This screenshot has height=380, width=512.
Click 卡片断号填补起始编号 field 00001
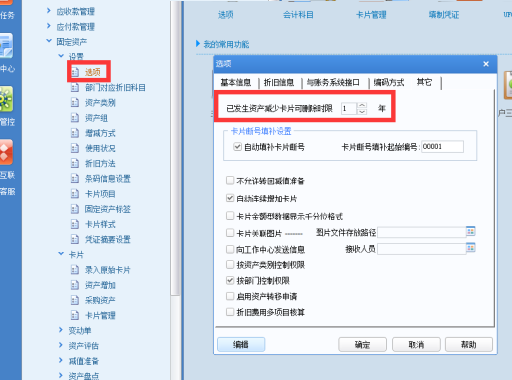(x=442, y=147)
